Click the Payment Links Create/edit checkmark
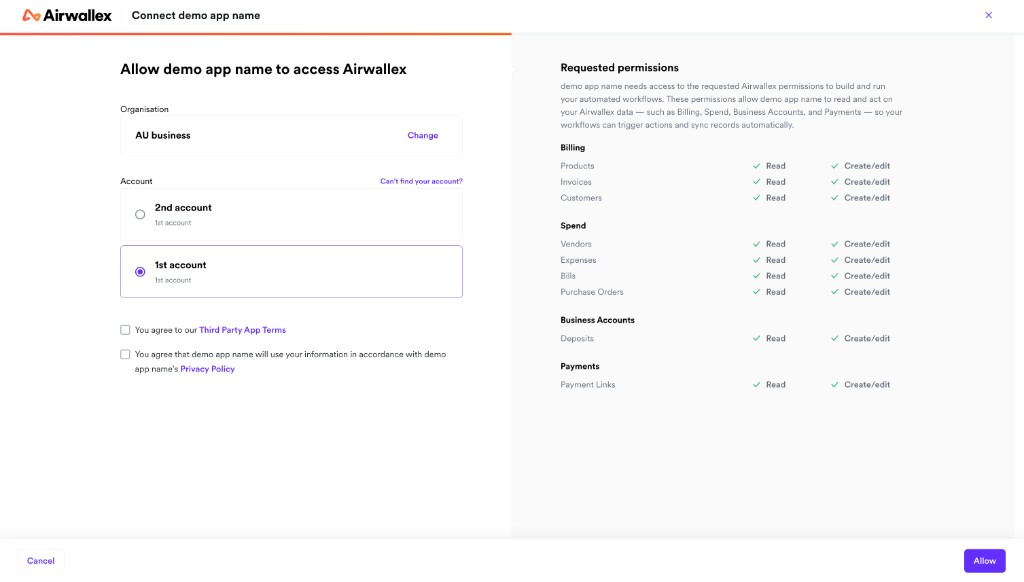This screenshot has height=582, width=1024. click(835, 385)
